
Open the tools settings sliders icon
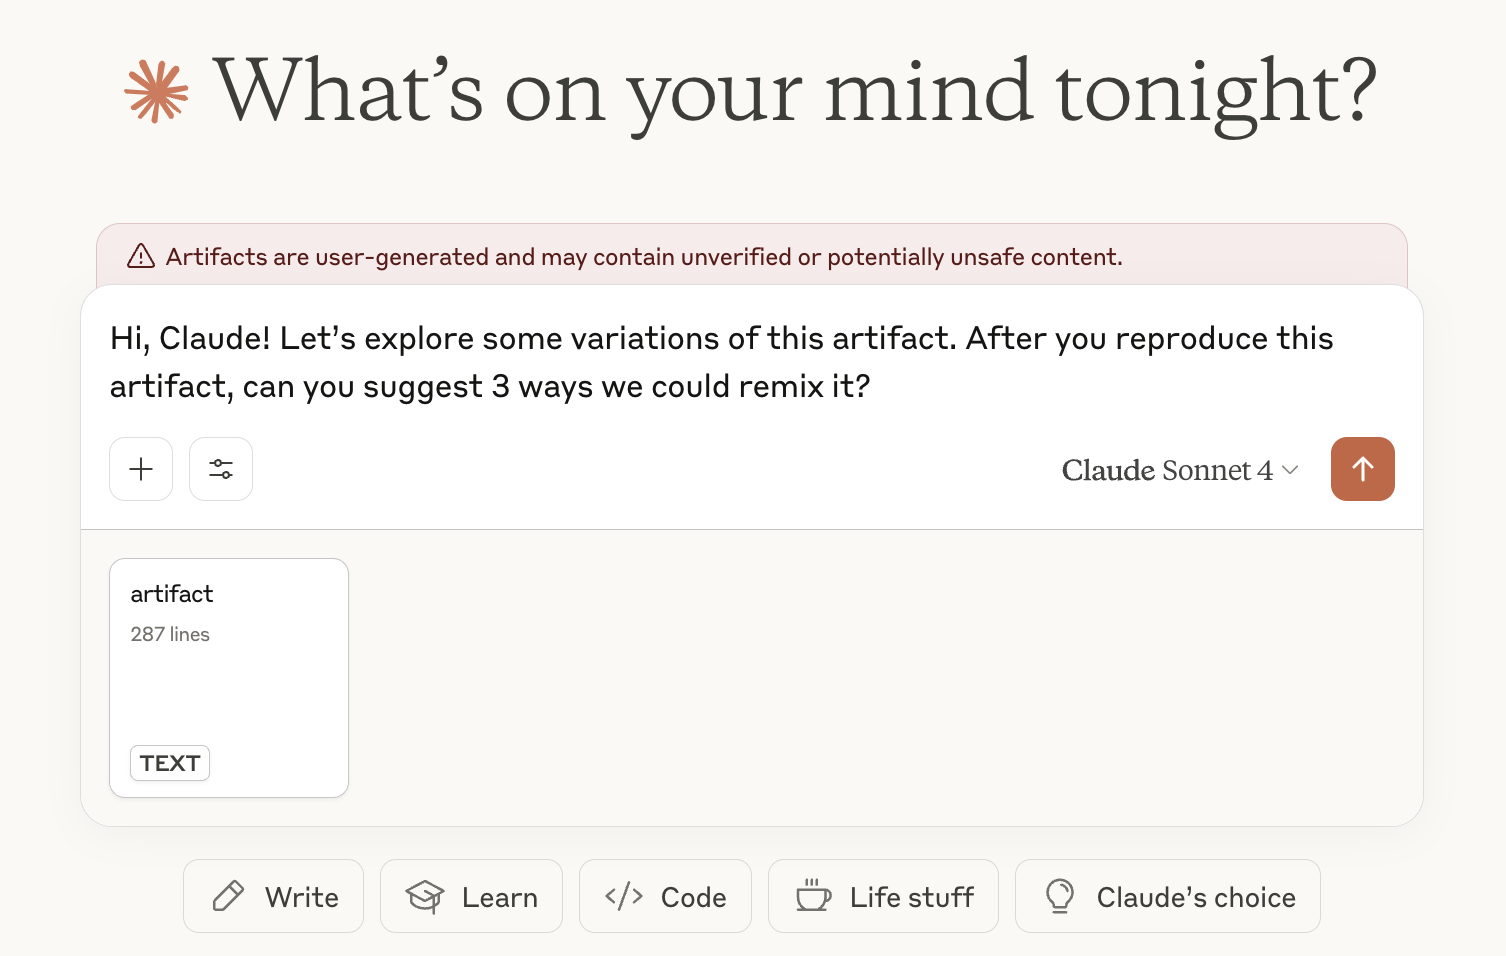click(x=221, y=469)
